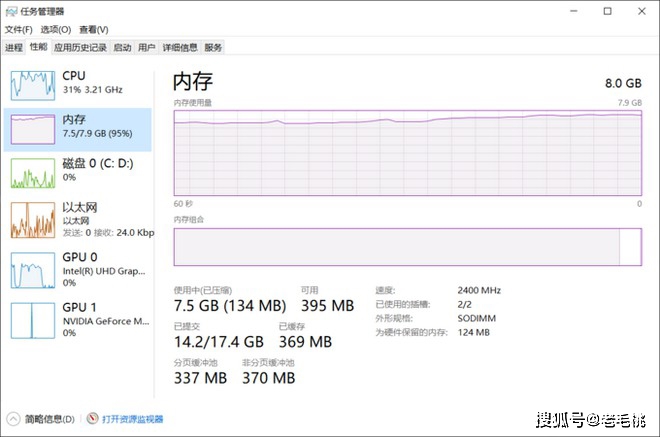Open the 以太网 network graph
This screenshot has height=437, width=660.
click(x=33, y=220)
